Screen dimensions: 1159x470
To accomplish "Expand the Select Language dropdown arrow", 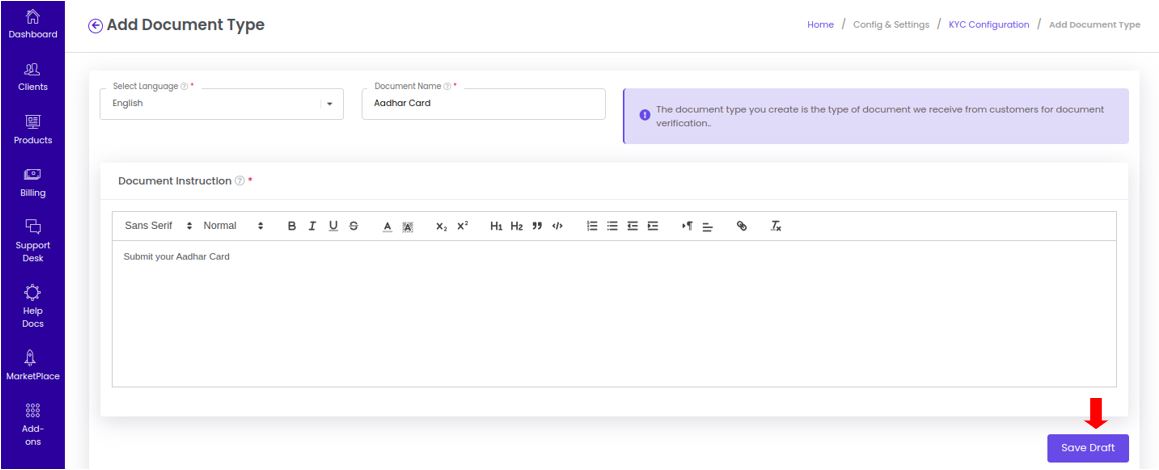I will pos(330,104).
